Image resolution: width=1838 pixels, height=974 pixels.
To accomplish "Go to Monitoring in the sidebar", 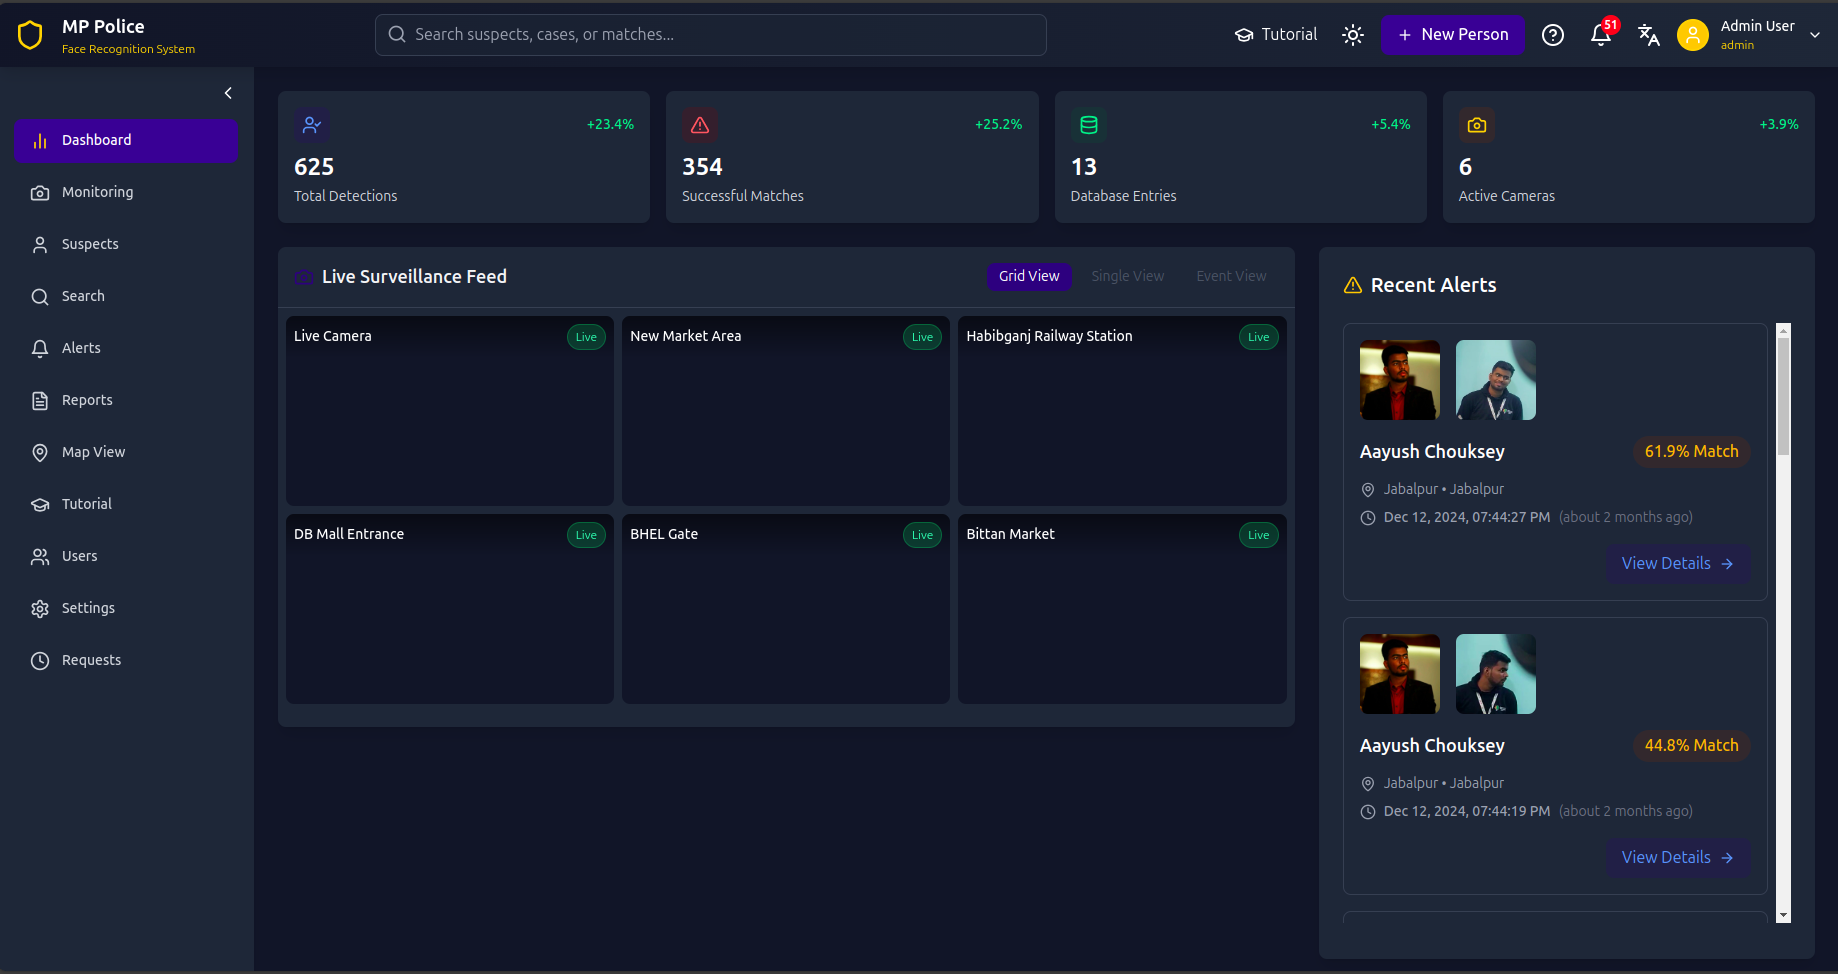I will pyautogui.click(x=126, y=192).
